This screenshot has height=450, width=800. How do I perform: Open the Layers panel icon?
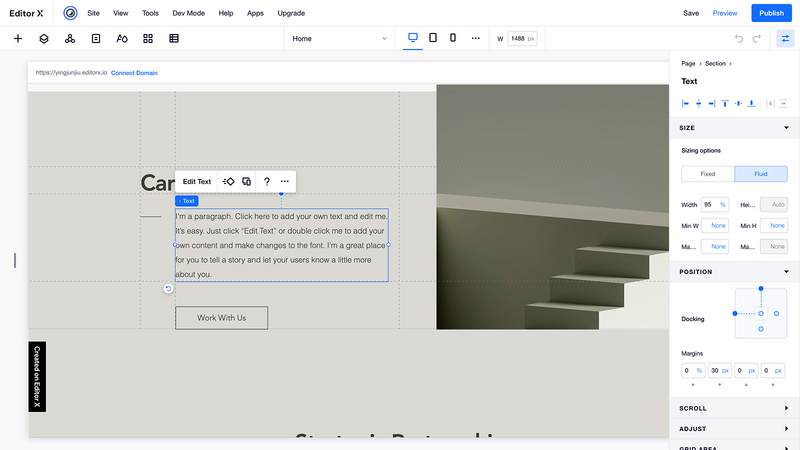tap(44, 38)
